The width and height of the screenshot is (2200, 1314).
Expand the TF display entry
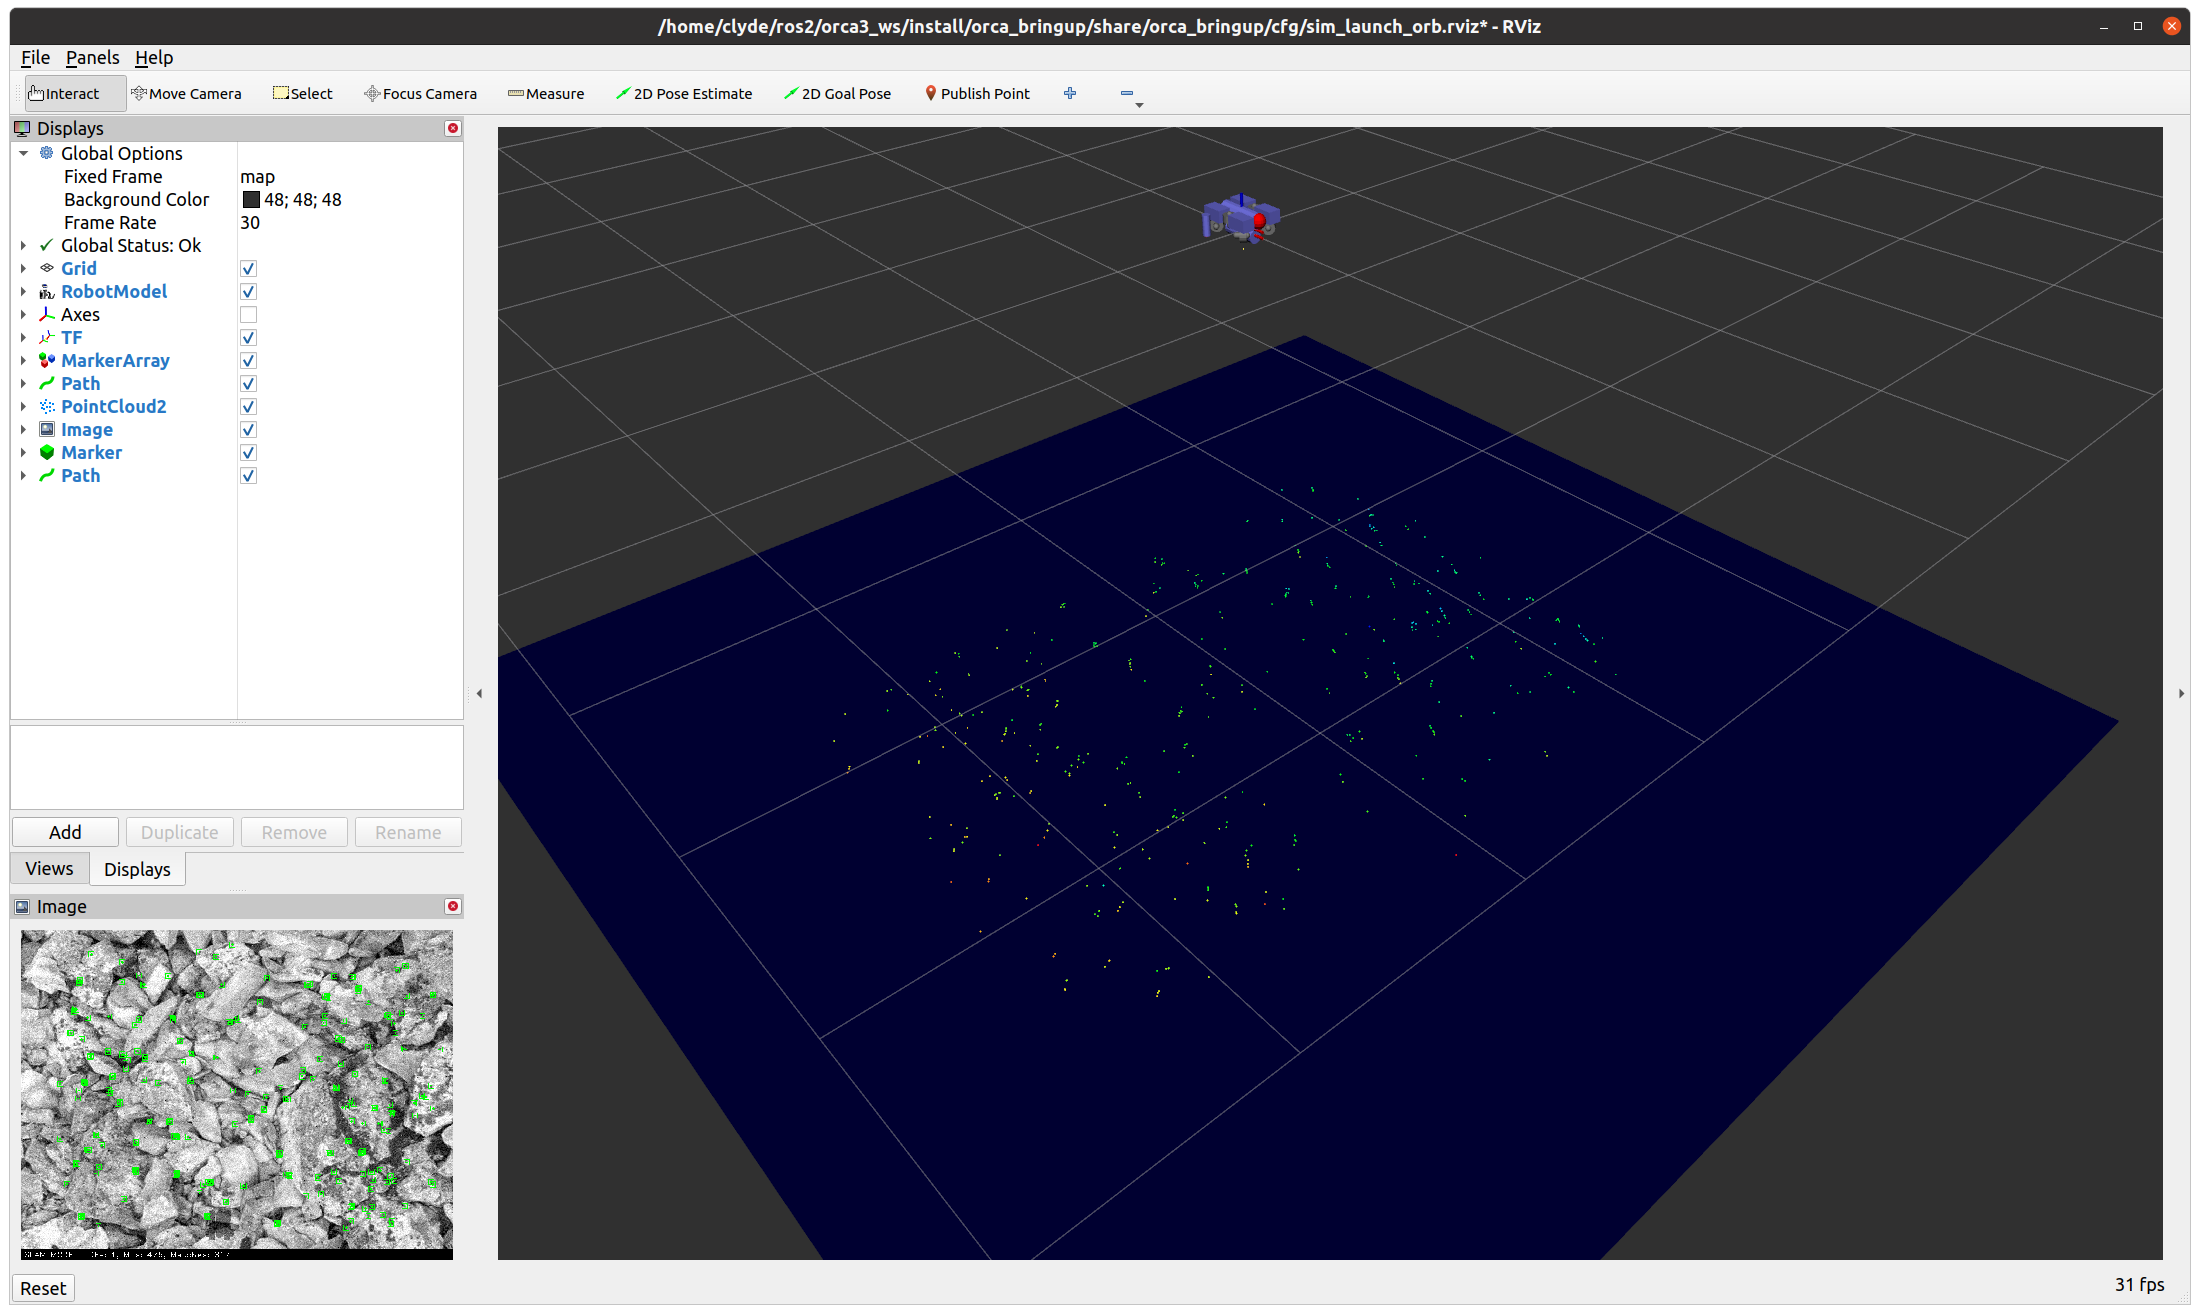(23, 338)
